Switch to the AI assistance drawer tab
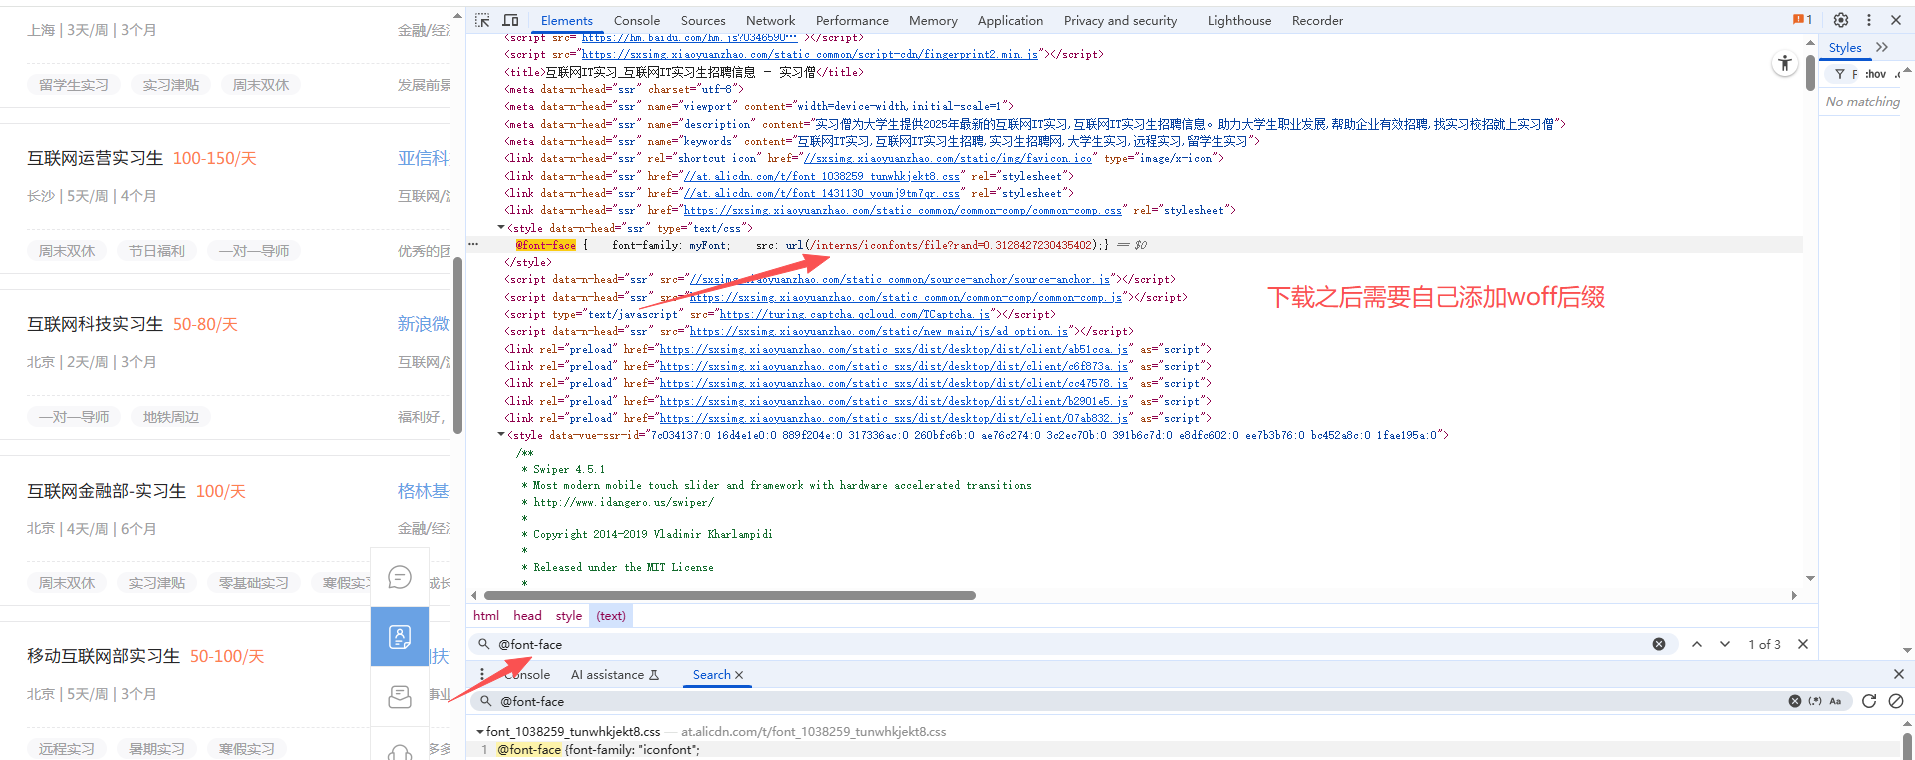 [x=615, y=675]
